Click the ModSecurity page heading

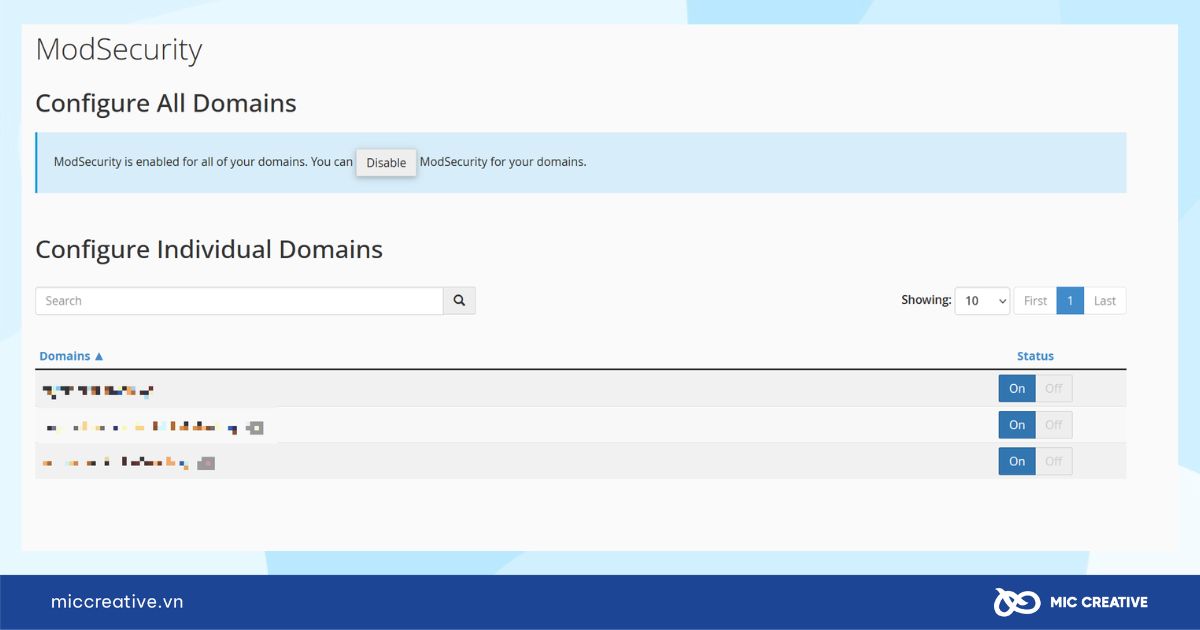tap(119, 50)
